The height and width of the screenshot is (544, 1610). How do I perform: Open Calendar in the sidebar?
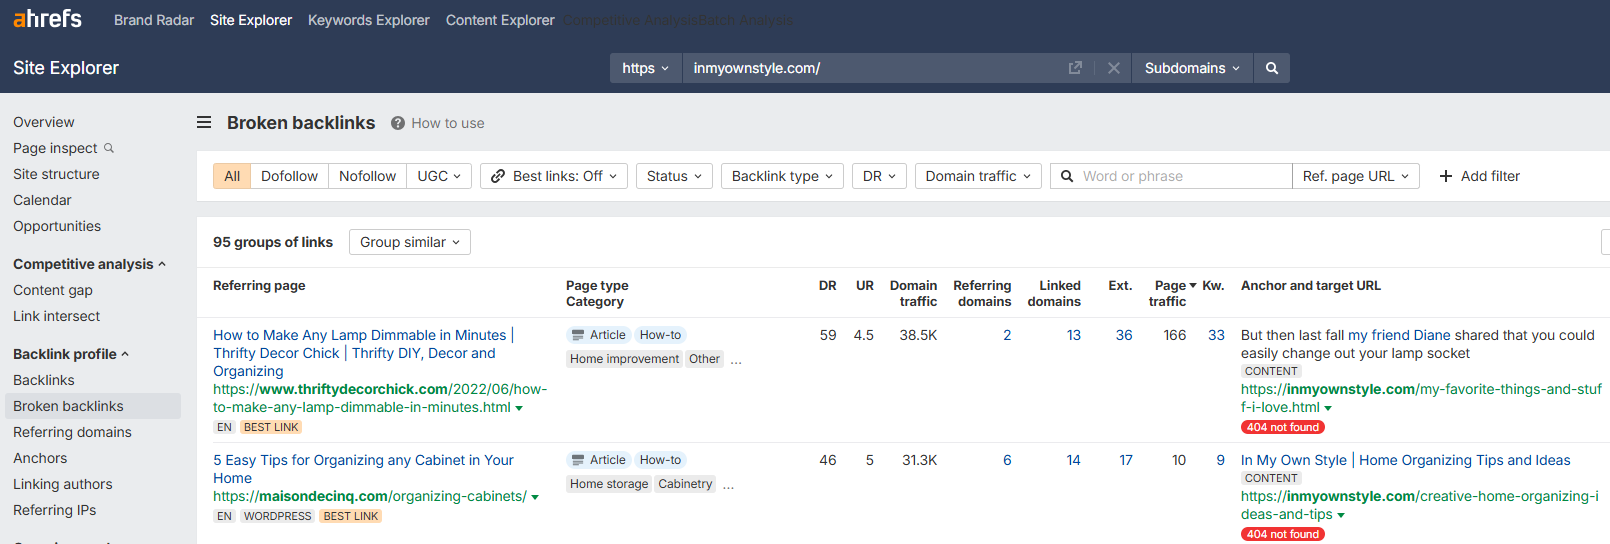[42, 200]
